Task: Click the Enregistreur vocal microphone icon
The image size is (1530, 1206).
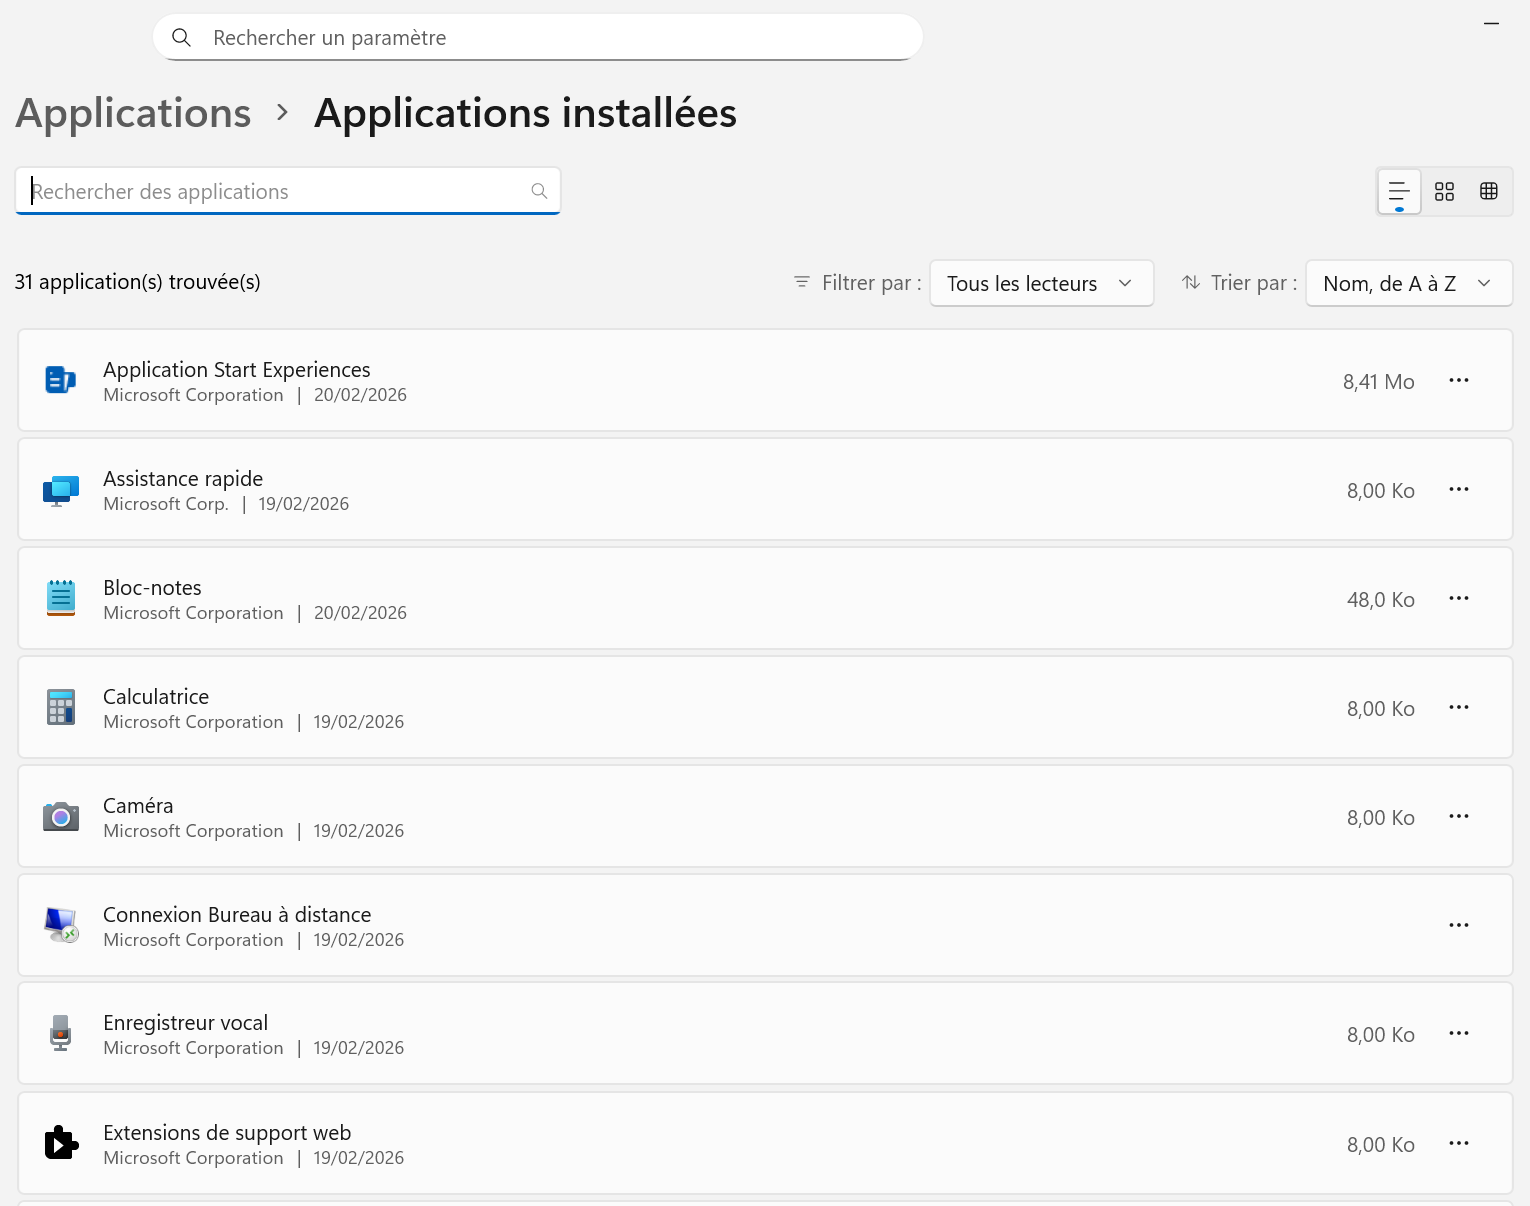Action: tap(61, 1033)
